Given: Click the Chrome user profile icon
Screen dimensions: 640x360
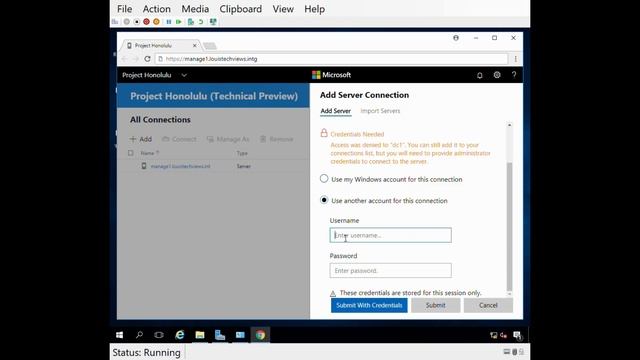Looking at the screenshot, I should 456,38.
